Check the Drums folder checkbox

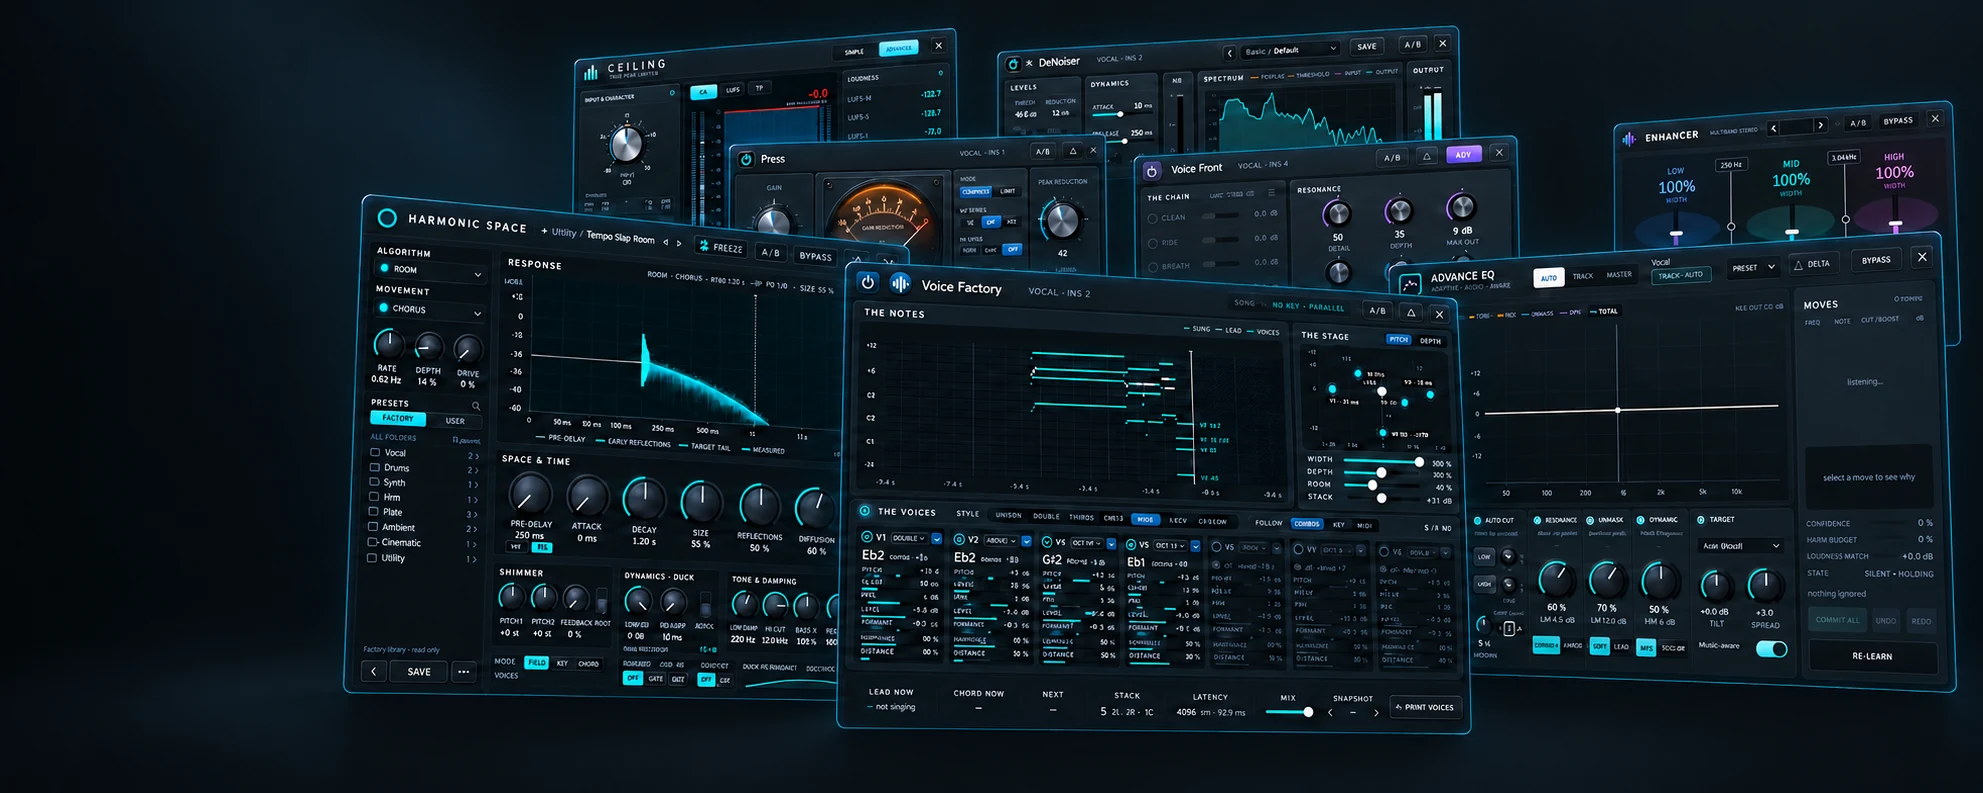pos(375,467)
